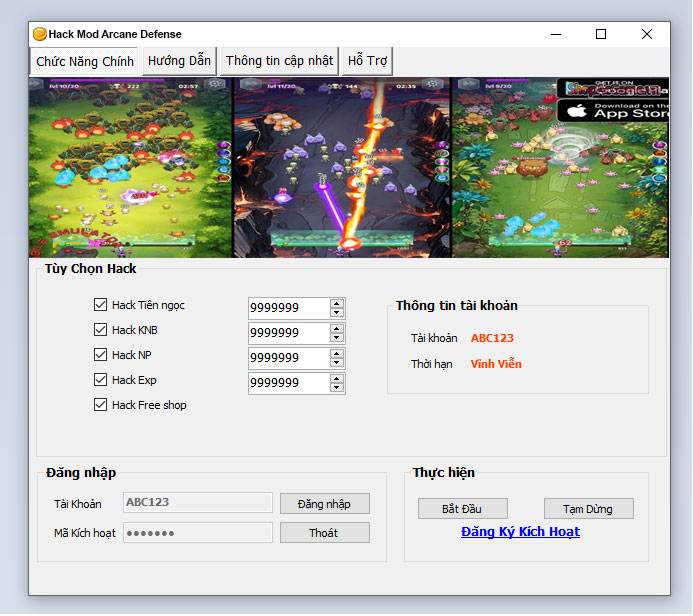Pause with the Tạm Dừng button

pyautogui.click(x=588, y=509)
